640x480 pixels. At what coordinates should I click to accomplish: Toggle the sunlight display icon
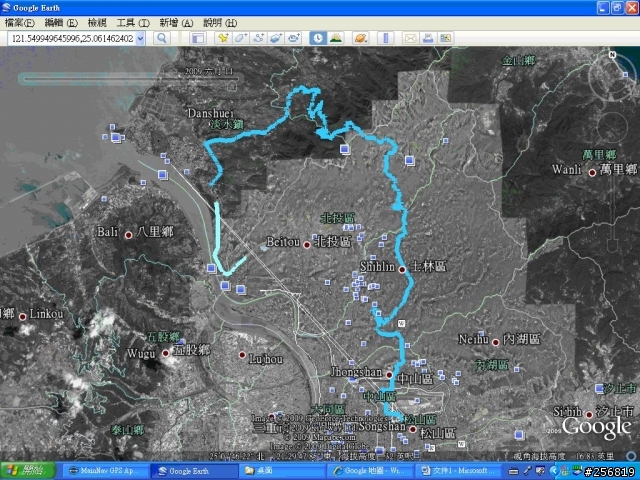(x=336, y=38)
